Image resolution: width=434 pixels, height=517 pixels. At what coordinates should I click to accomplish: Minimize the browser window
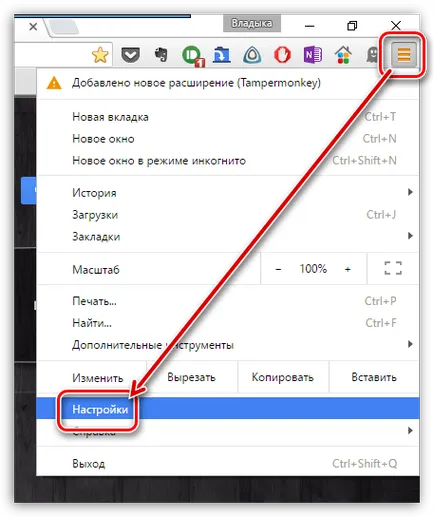click(x=310, y=26)
